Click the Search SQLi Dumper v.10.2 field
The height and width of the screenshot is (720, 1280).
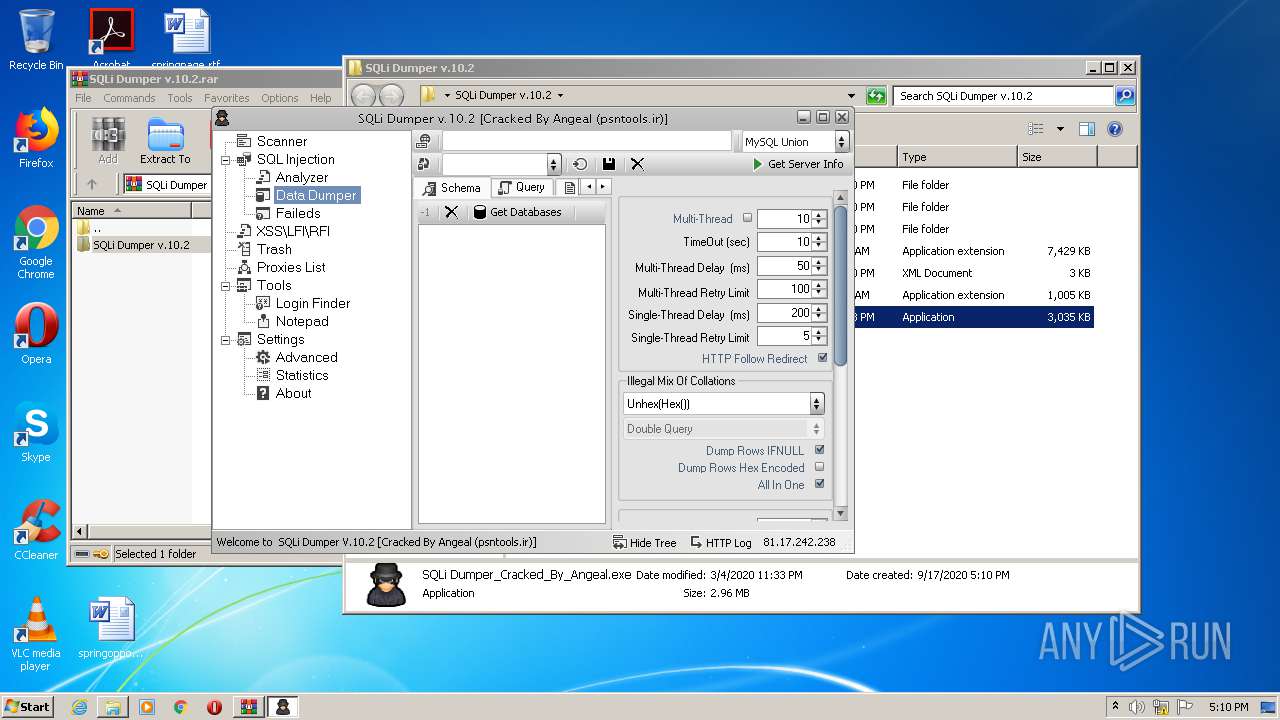click(1004, 96)
